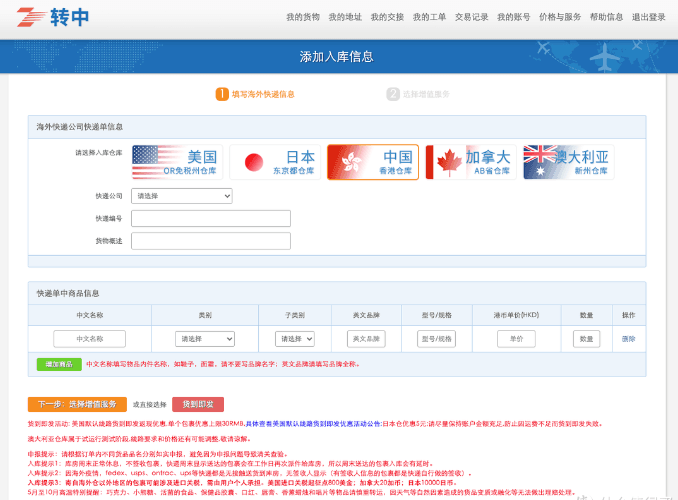The image size is (678, 500).
Task: Open 帮助信息 in the top menu
Action: 606,17
